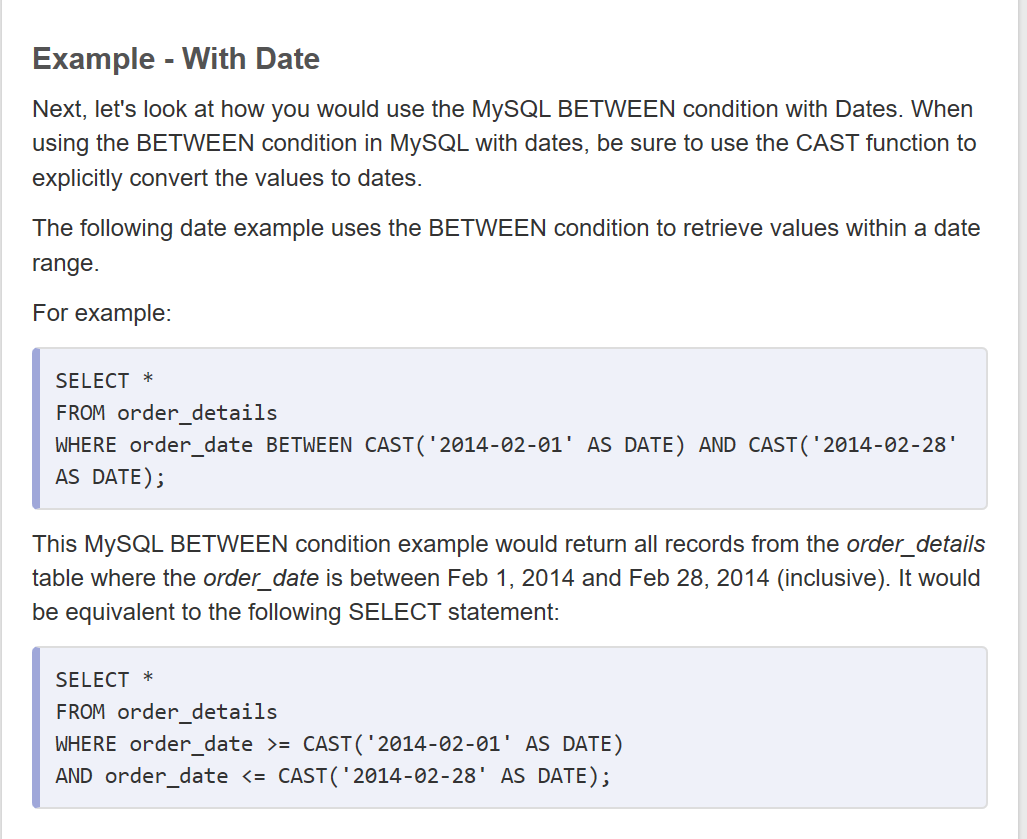Click "SELECT *" in the first code block

tap(105, 381)
